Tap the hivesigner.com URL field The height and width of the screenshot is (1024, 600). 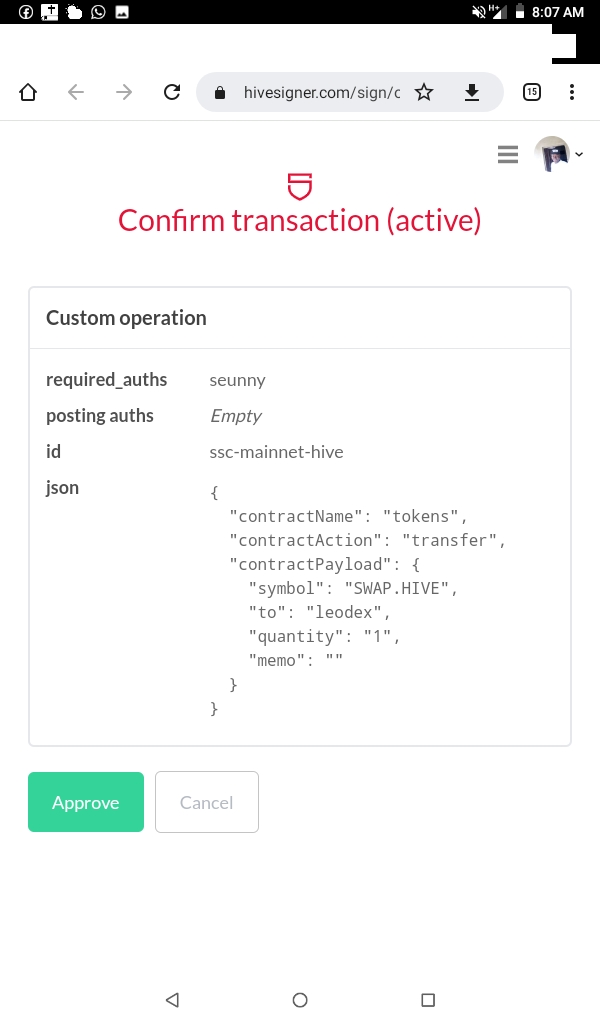coord(321,93)
